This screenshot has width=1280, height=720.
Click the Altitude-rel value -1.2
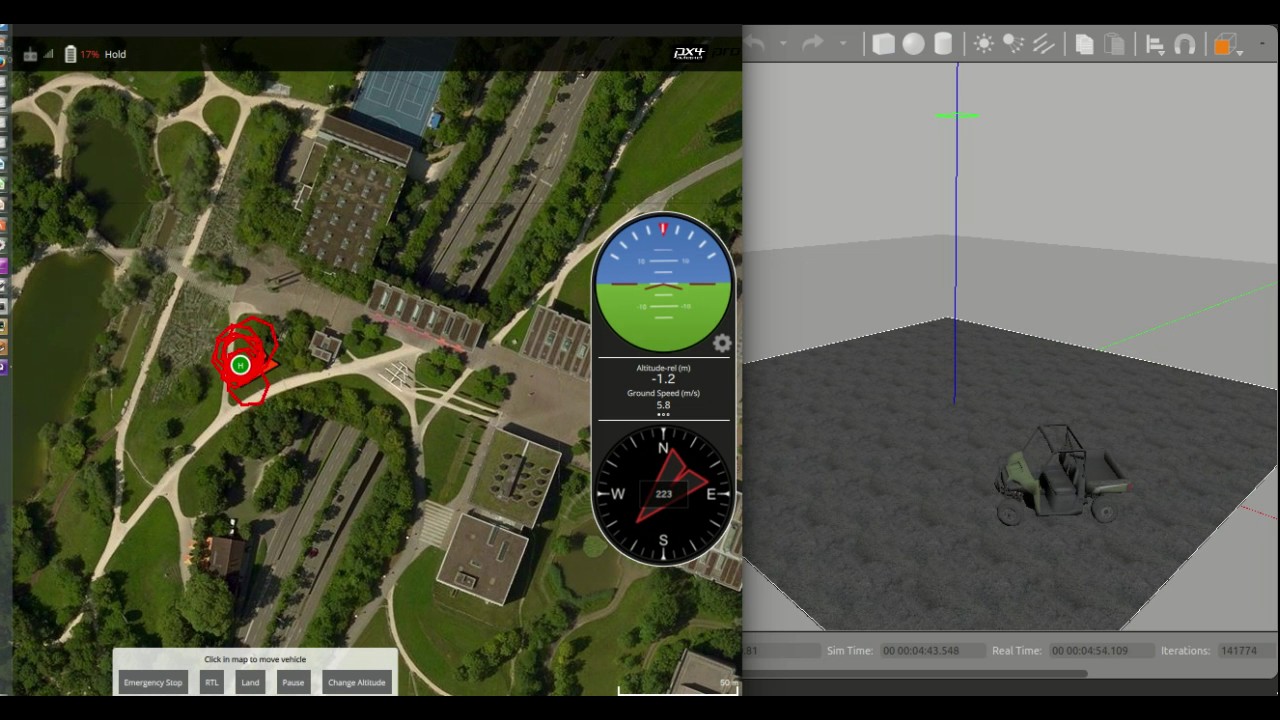663,379
